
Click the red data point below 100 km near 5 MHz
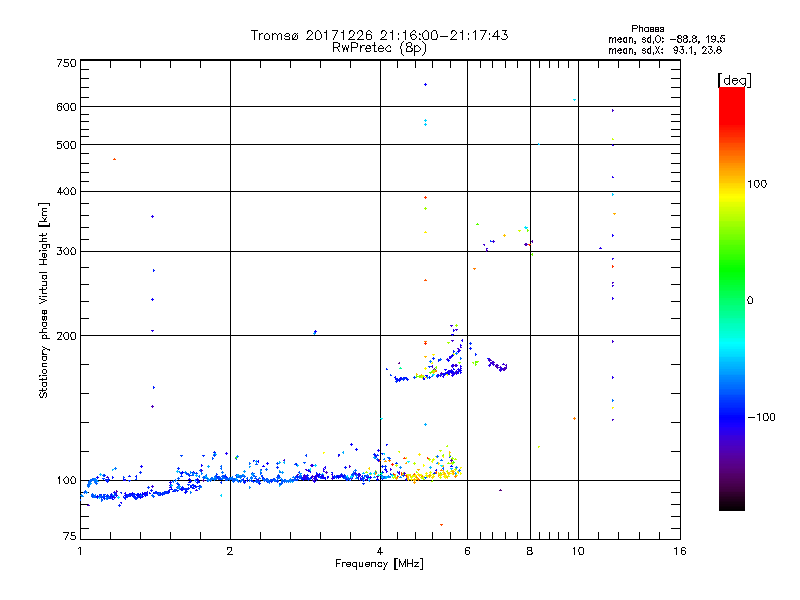point(441,524)
